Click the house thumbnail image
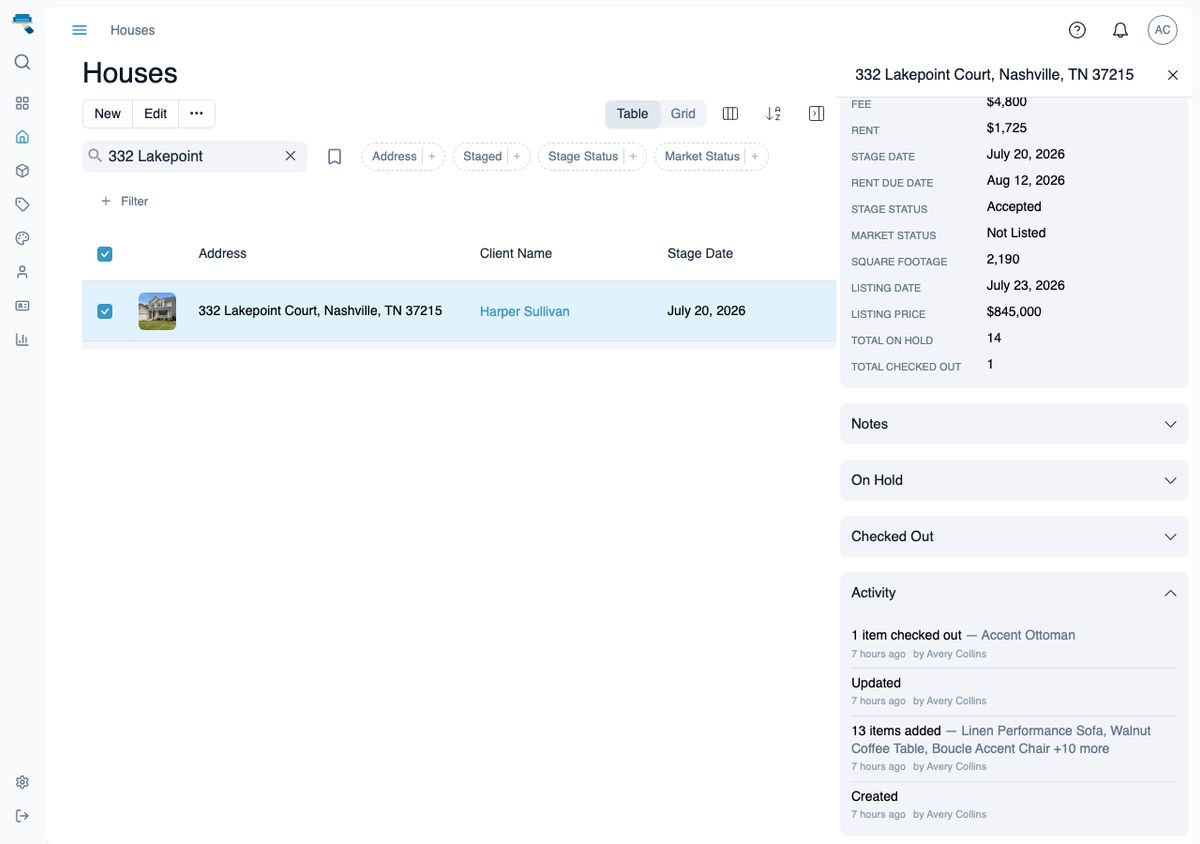Viewport: 1200px width, 844px height. [x=157, y=311]
